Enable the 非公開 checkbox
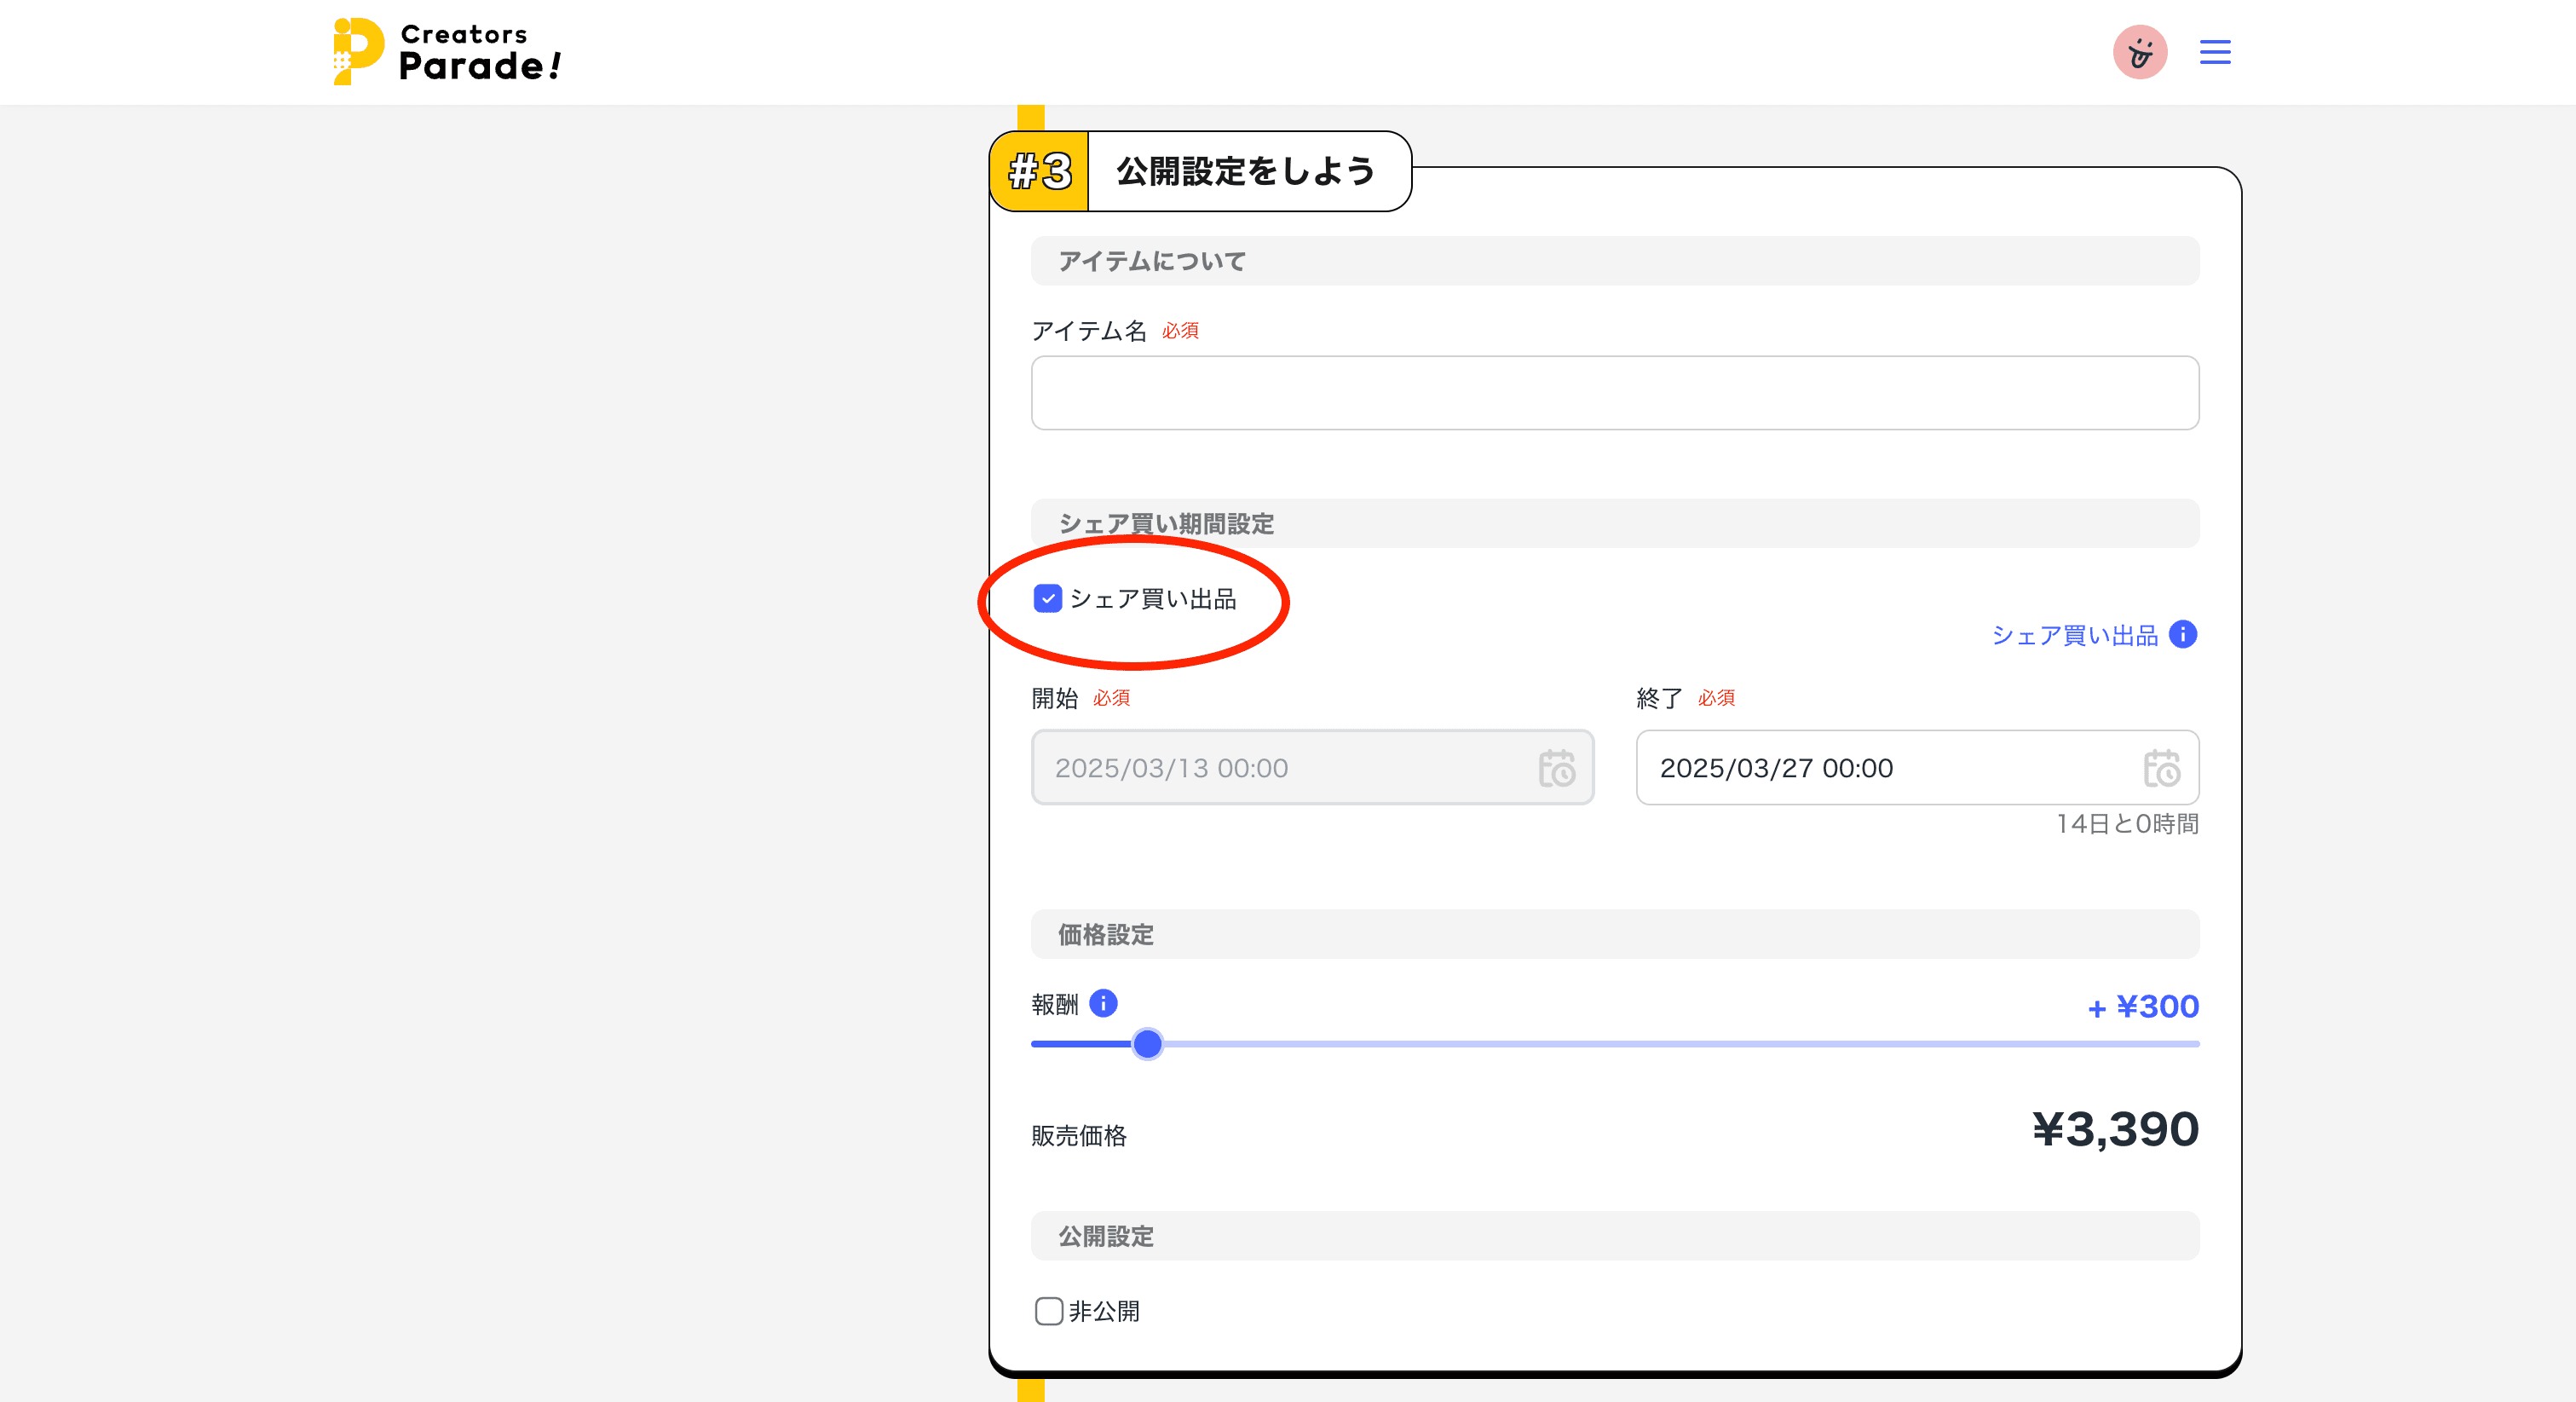 (1048, 1311)
